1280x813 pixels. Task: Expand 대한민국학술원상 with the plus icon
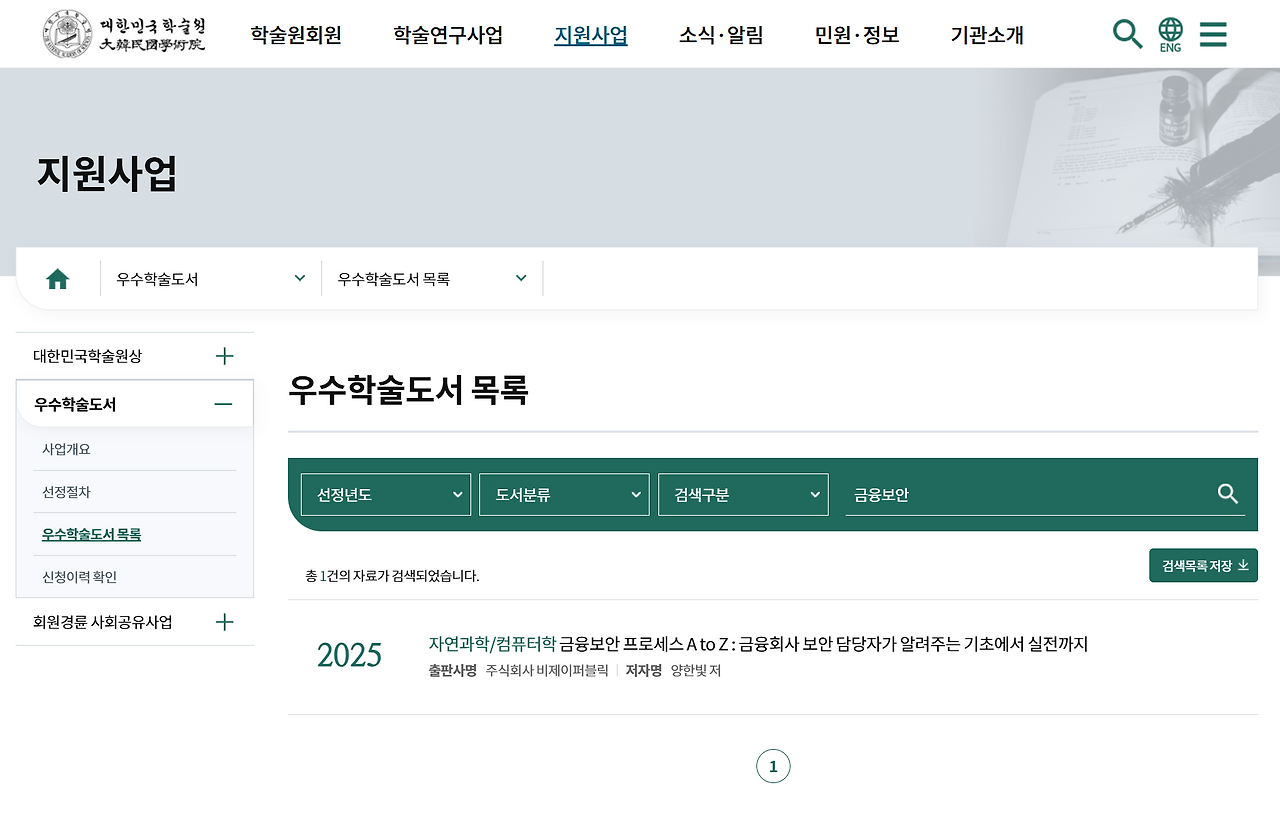[224, 355]
